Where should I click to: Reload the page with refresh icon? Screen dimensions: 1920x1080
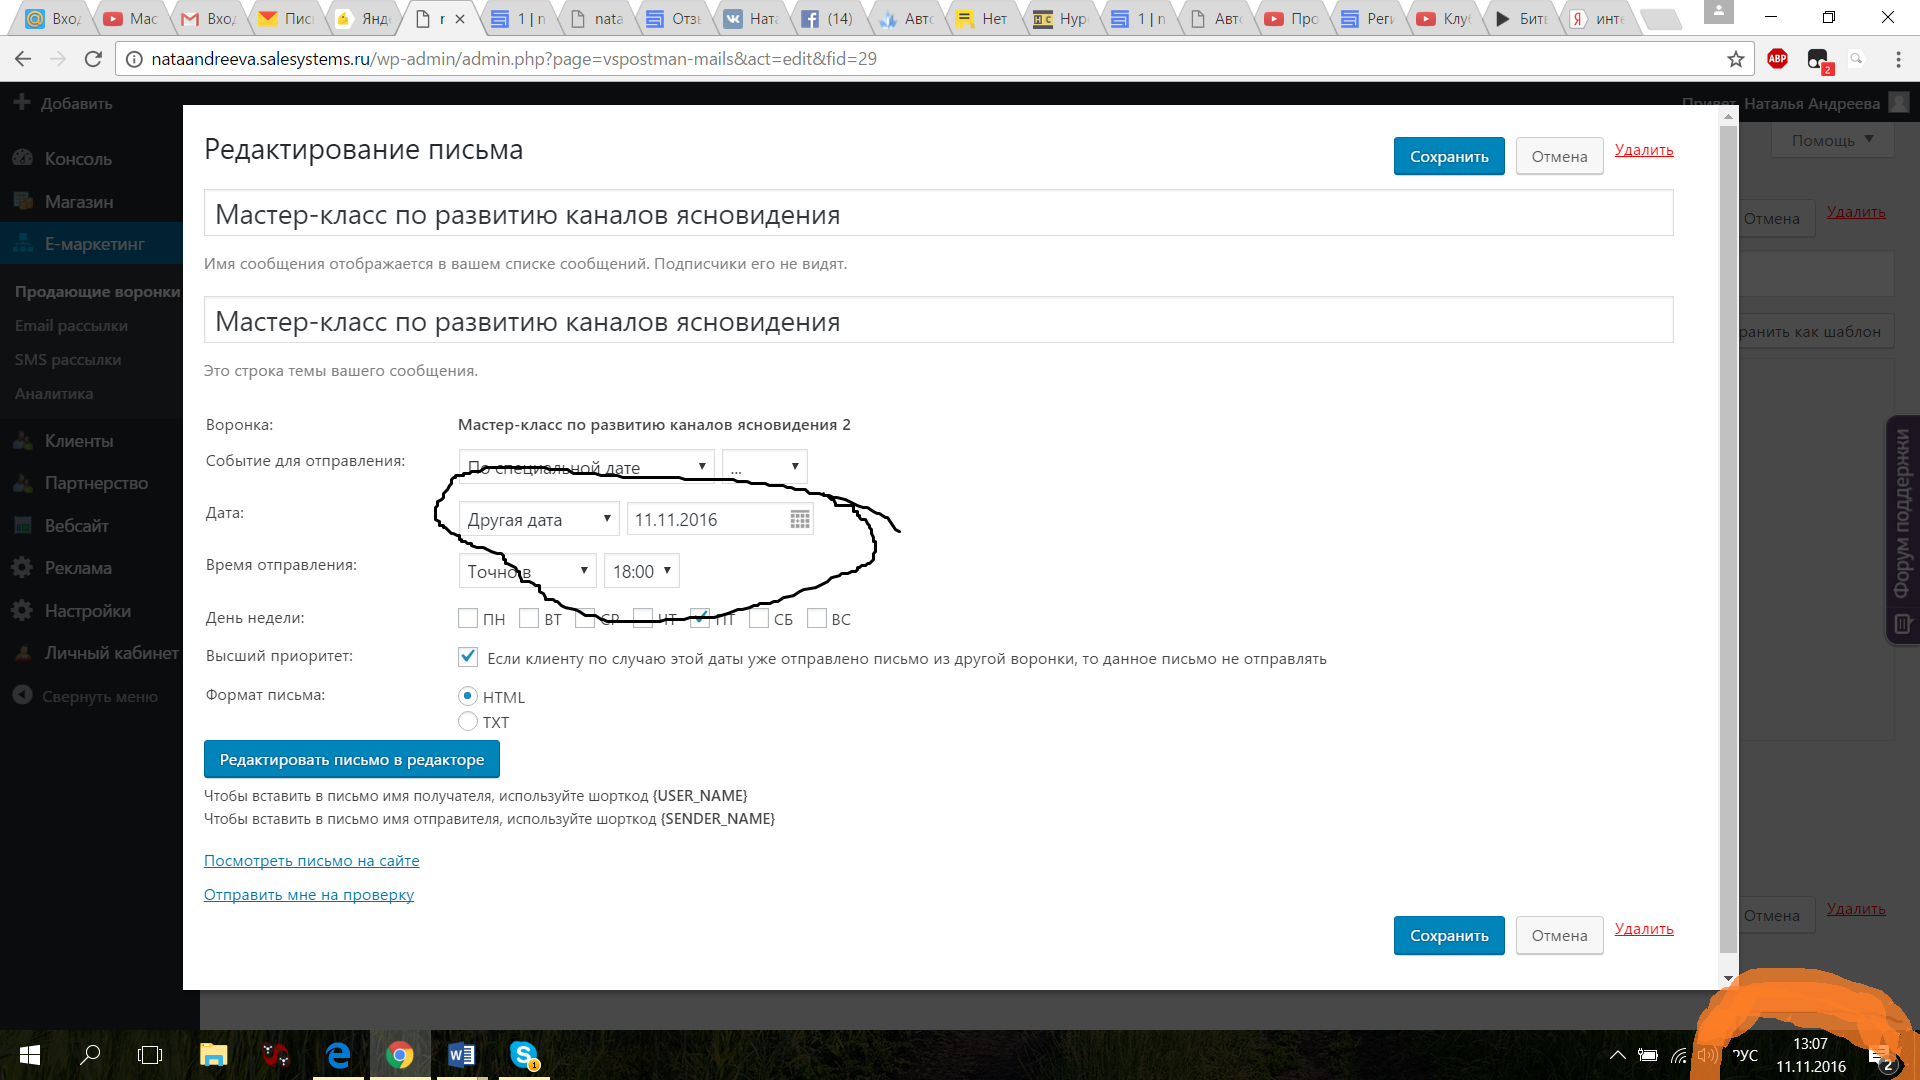[93, 59]
